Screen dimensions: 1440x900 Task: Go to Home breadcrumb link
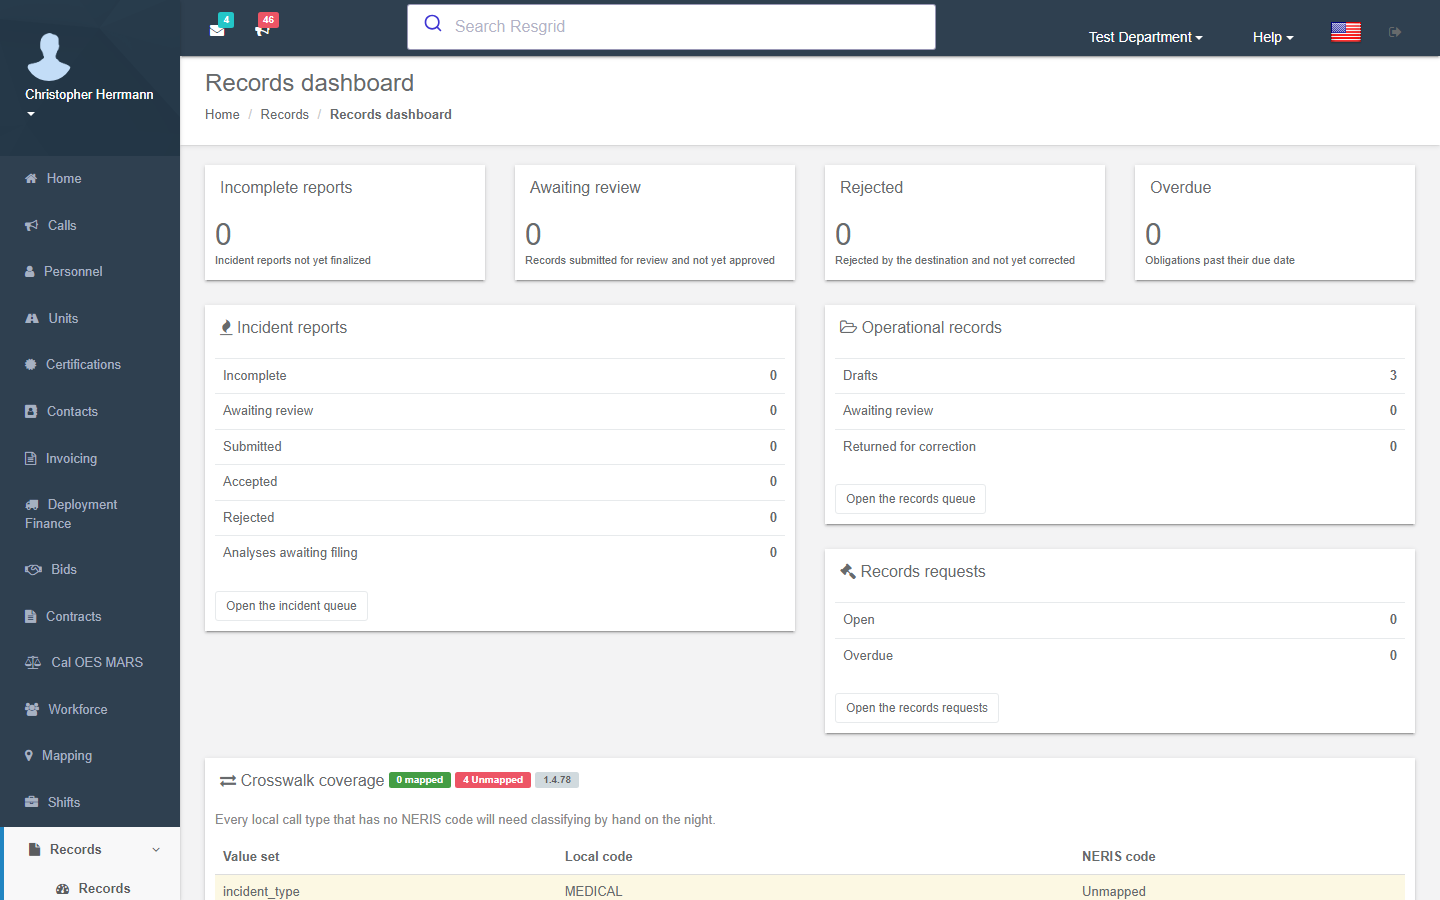222,114
